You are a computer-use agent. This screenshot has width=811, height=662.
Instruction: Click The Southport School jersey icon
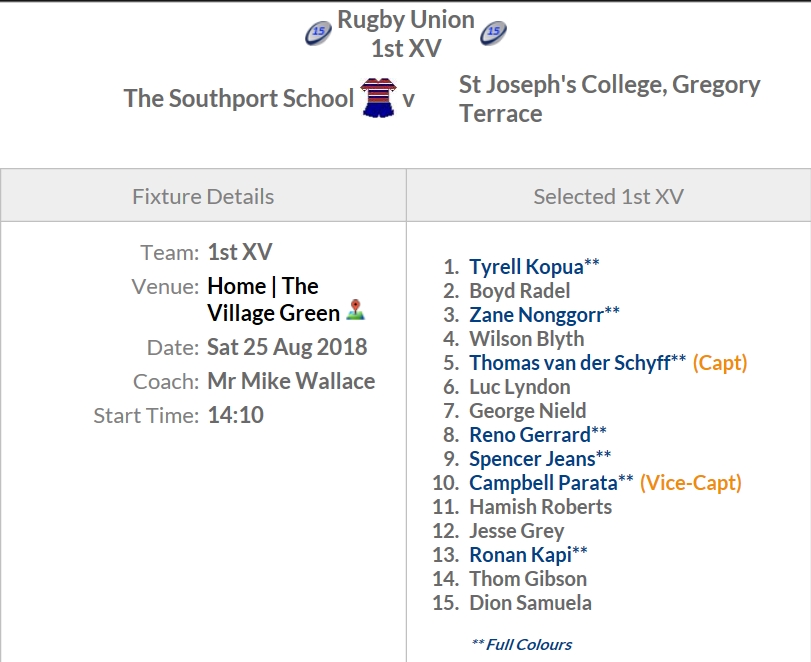pos(379,97)
